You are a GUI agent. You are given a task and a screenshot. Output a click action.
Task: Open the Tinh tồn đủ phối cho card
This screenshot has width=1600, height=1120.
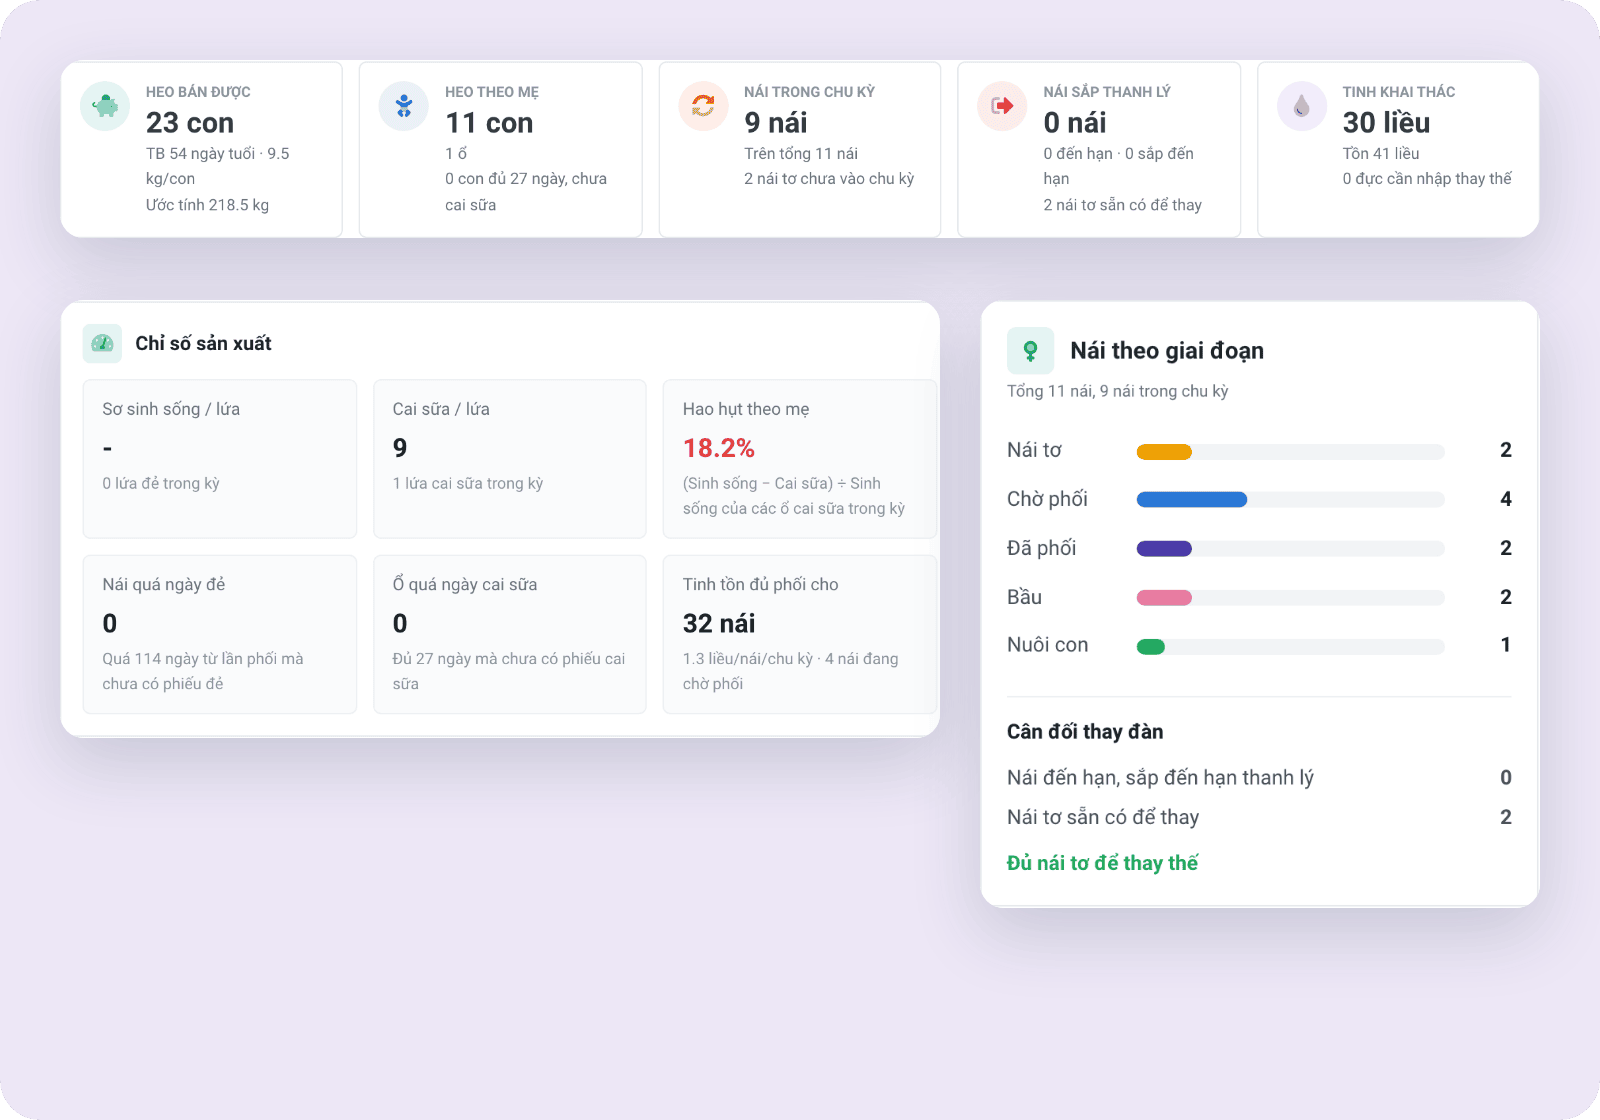(x=800, y=634)
